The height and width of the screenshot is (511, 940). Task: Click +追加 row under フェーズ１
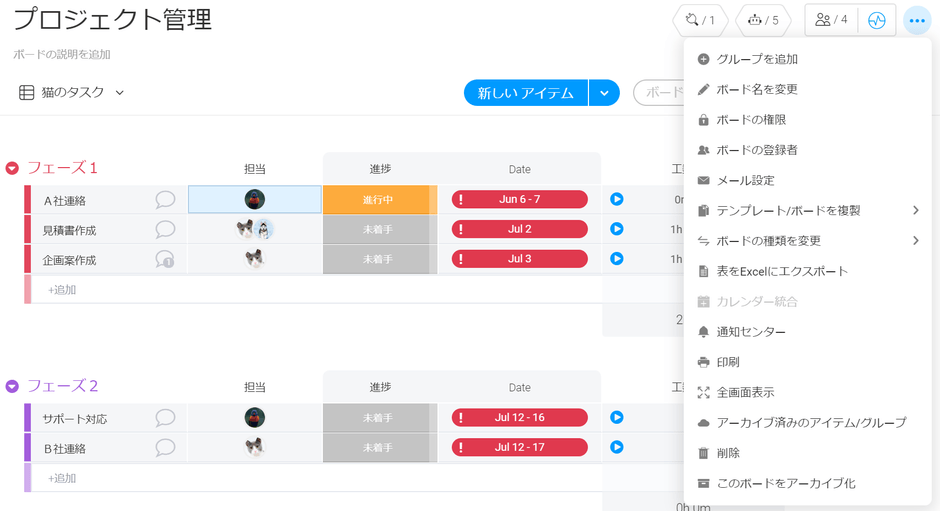pyautogui.click(x=62, y=290)
